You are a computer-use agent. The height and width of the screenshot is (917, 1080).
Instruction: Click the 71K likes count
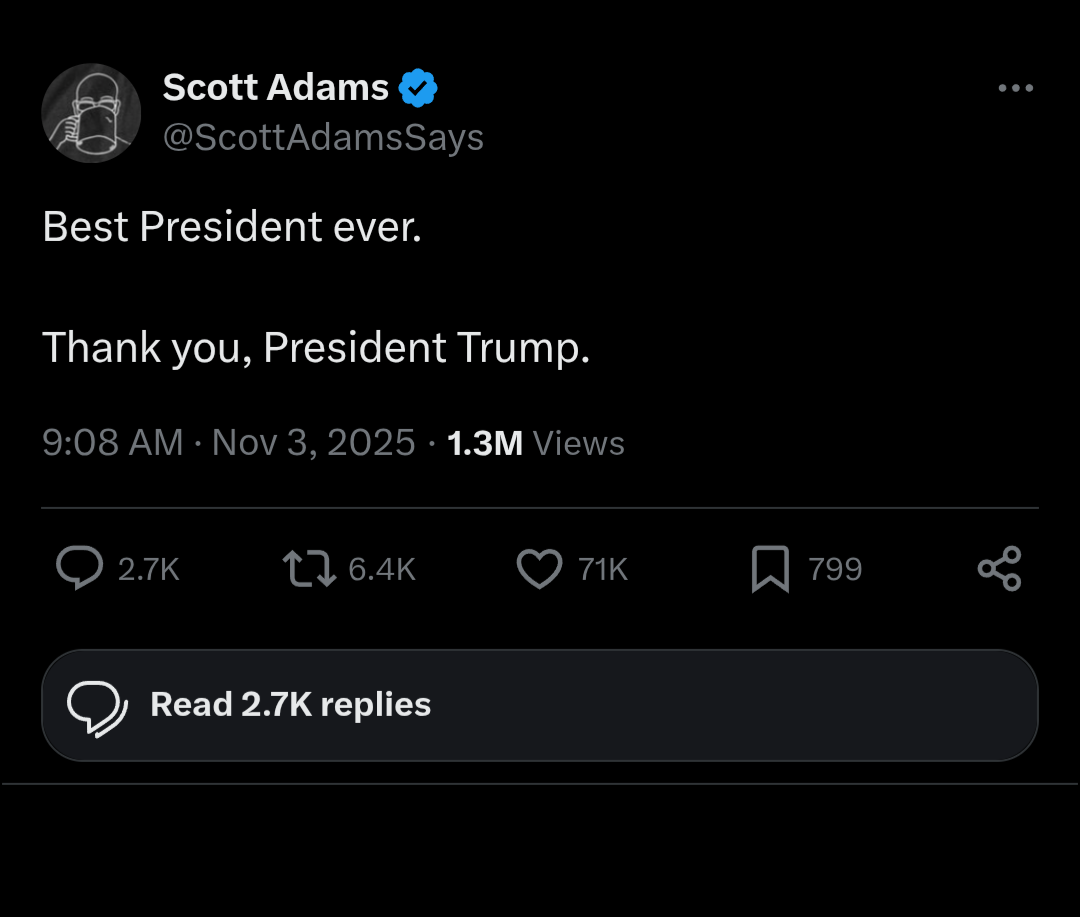click(x=603, y=569)
